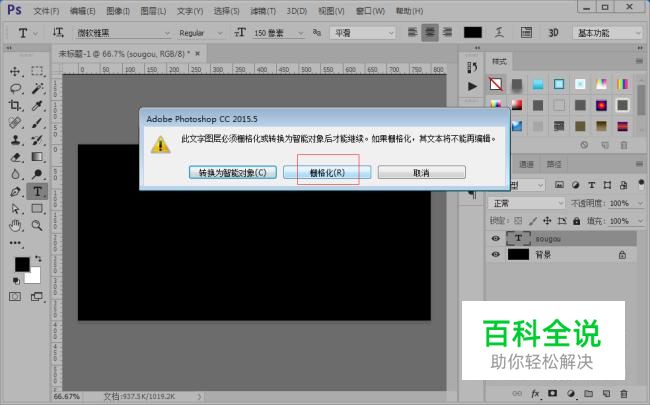
Task: Open the anti-aliasing method dropdown
Action: (363, 33)
